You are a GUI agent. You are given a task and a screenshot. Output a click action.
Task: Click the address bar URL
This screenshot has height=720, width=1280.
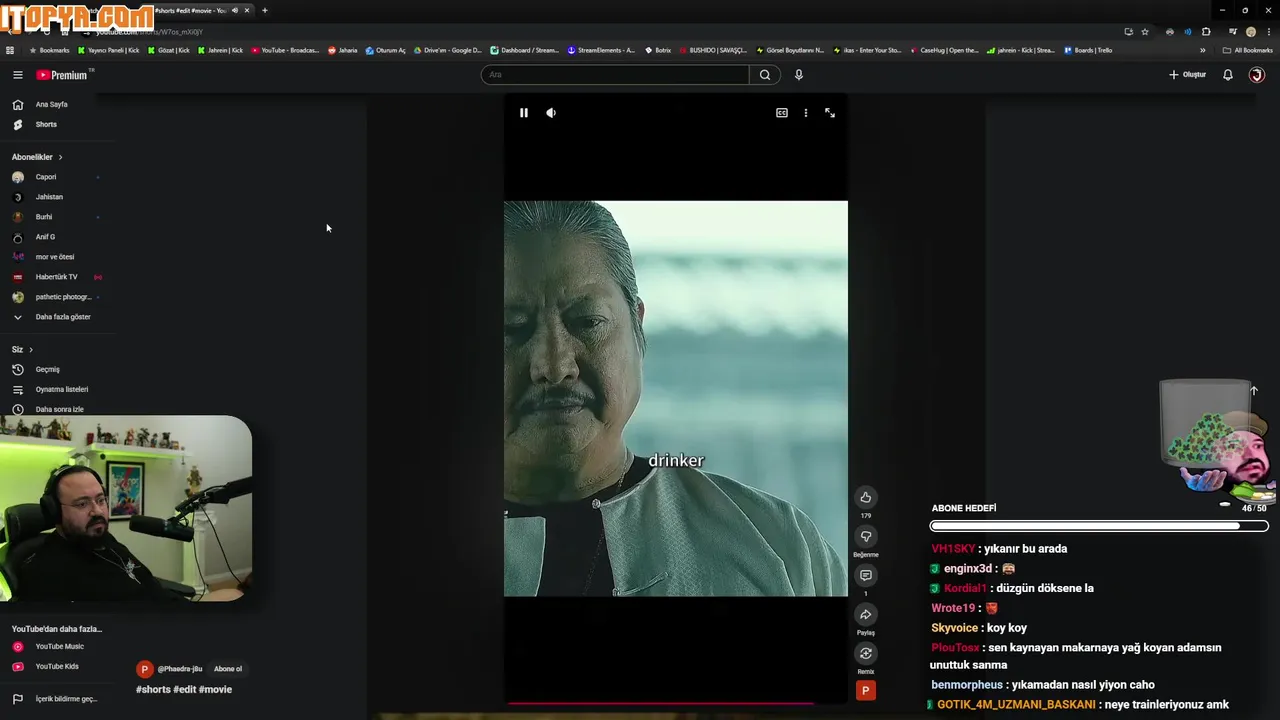pyautogui.click(x=149, y=32)
